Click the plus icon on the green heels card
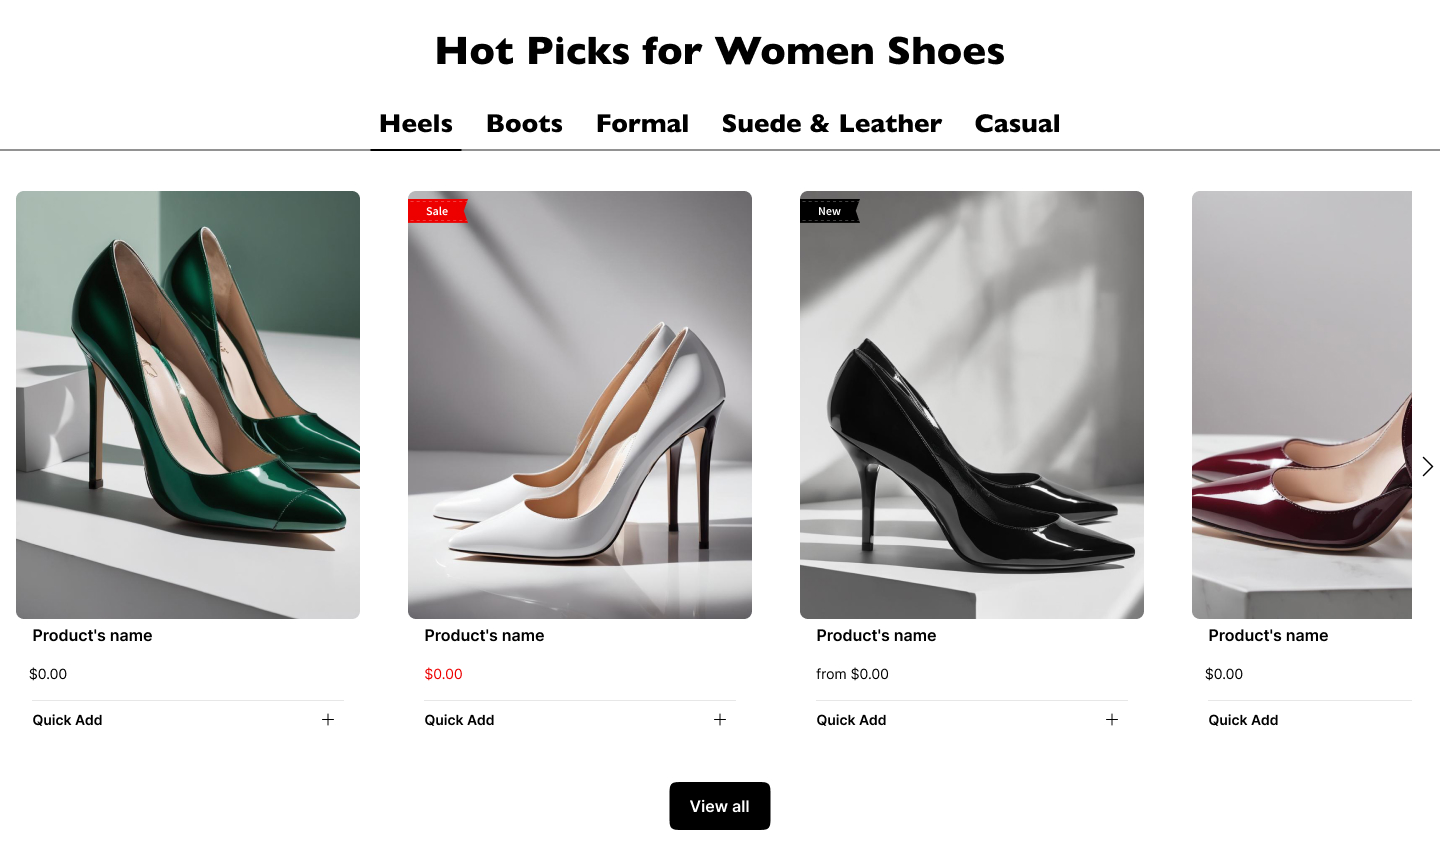Image resolution: width=1440 pixels, height=850 pixels. pos(328,720)
